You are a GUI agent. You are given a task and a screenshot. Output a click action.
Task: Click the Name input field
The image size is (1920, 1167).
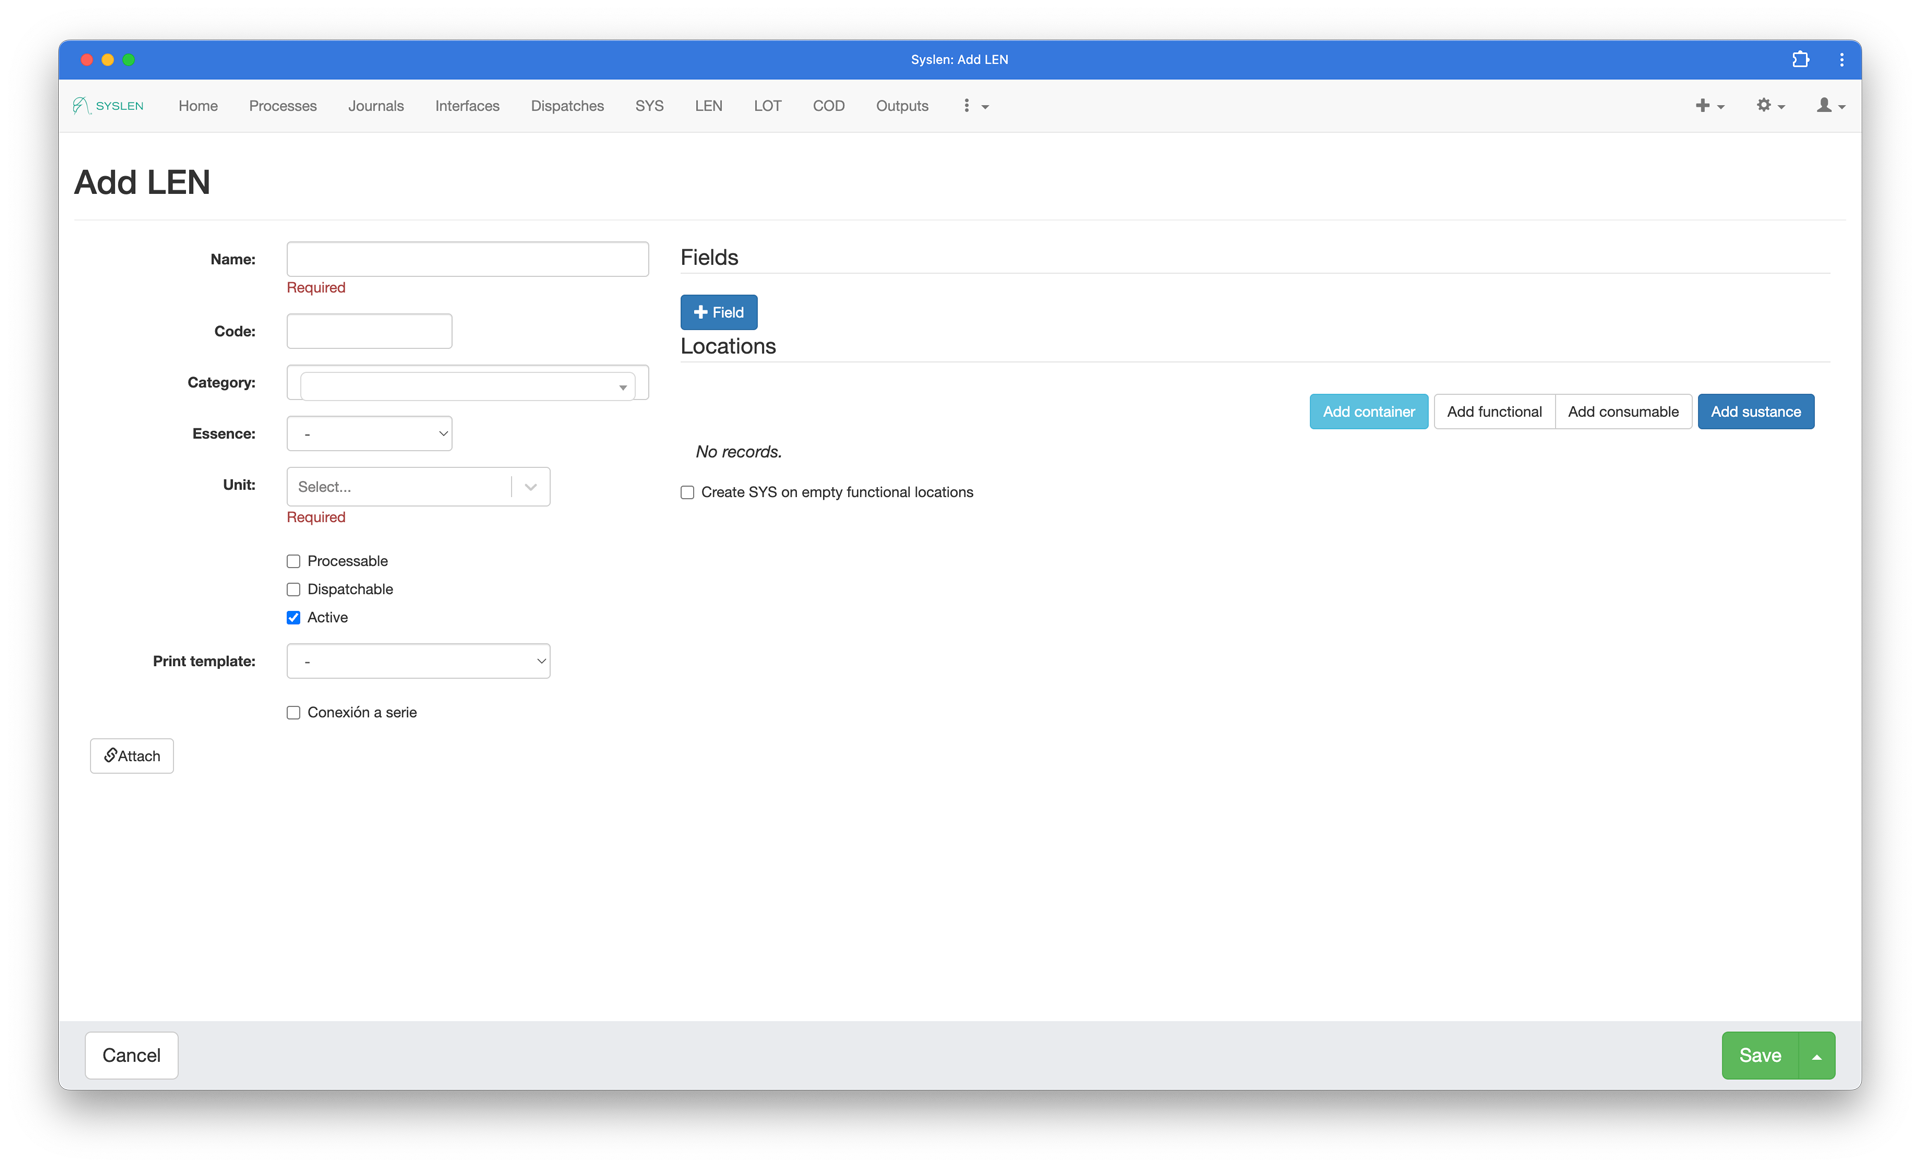coord(467,260)
